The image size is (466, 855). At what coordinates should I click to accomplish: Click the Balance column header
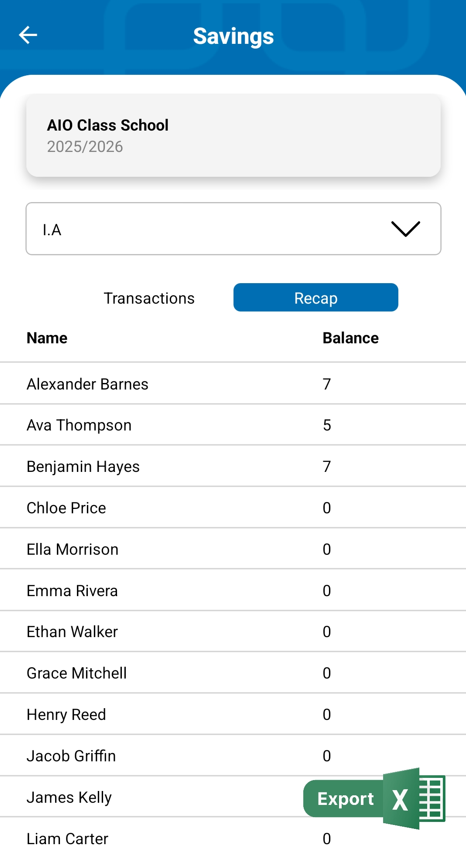(350, 338)
